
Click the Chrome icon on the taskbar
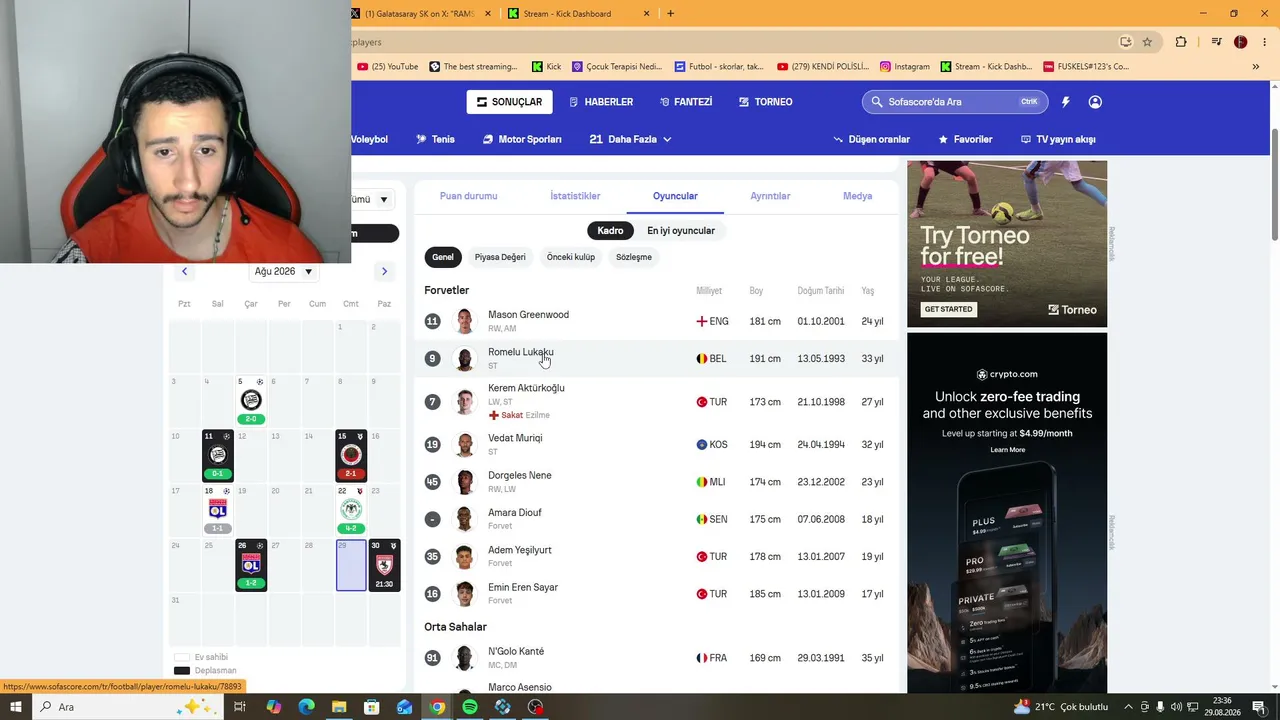pos(437,707)
